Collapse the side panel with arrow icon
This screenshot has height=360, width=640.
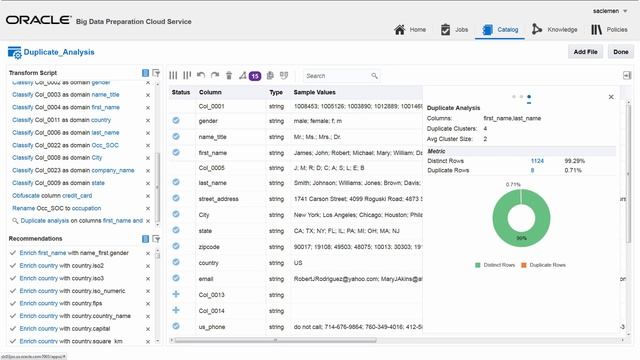[627, 76]
